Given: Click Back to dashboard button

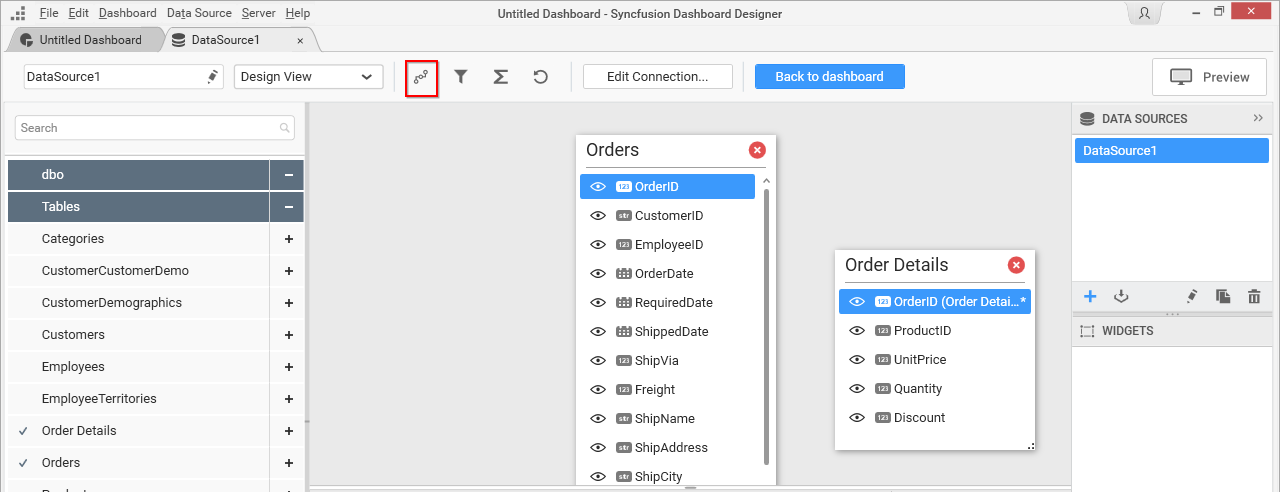Looking at the screenshot, I should point(829,77).
